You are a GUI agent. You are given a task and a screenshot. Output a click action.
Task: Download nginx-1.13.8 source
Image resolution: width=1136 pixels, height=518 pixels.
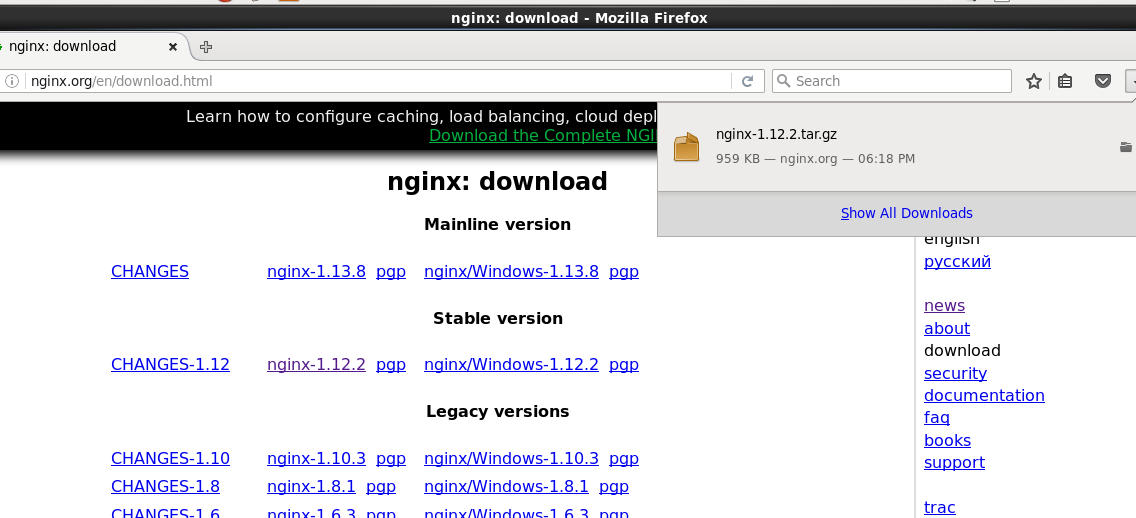(x=317, y=272)
